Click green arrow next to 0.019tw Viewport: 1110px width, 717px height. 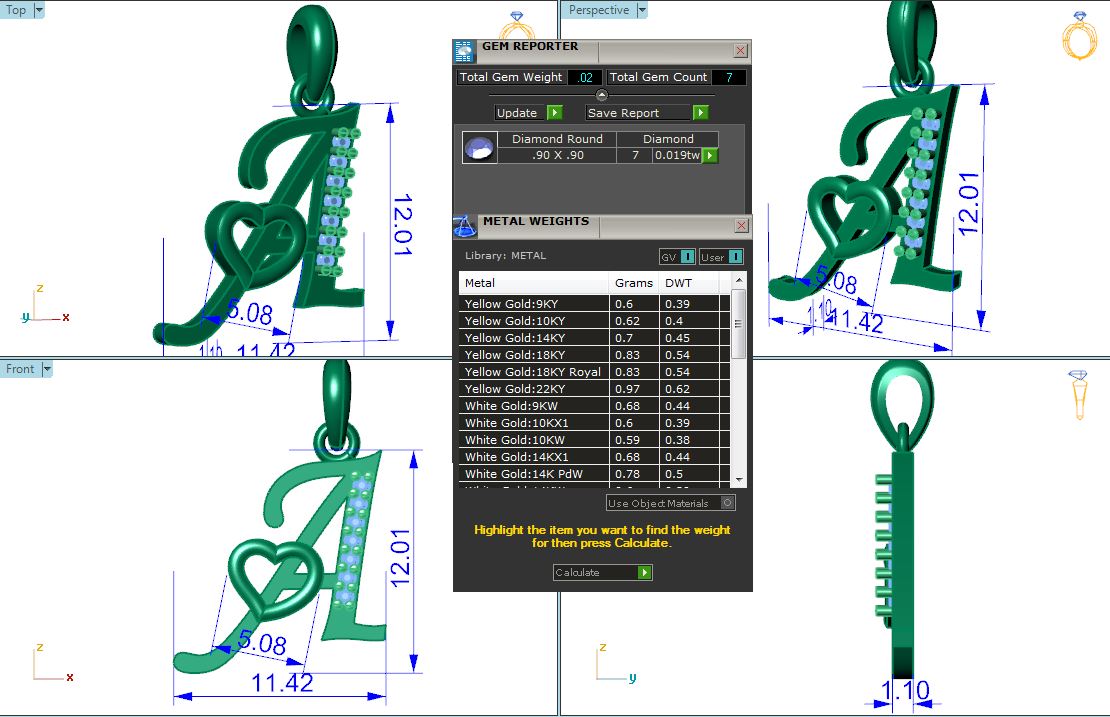710,156
